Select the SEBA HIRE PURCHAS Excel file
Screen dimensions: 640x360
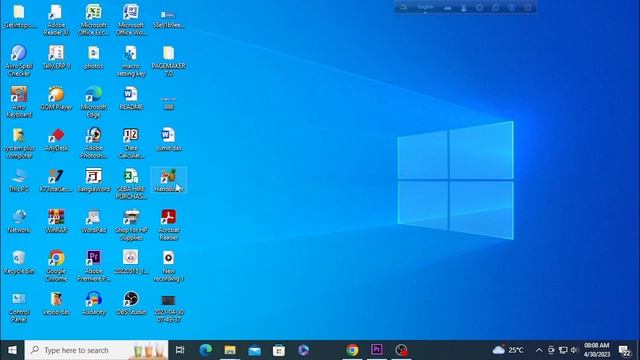(x=131, y=184)
